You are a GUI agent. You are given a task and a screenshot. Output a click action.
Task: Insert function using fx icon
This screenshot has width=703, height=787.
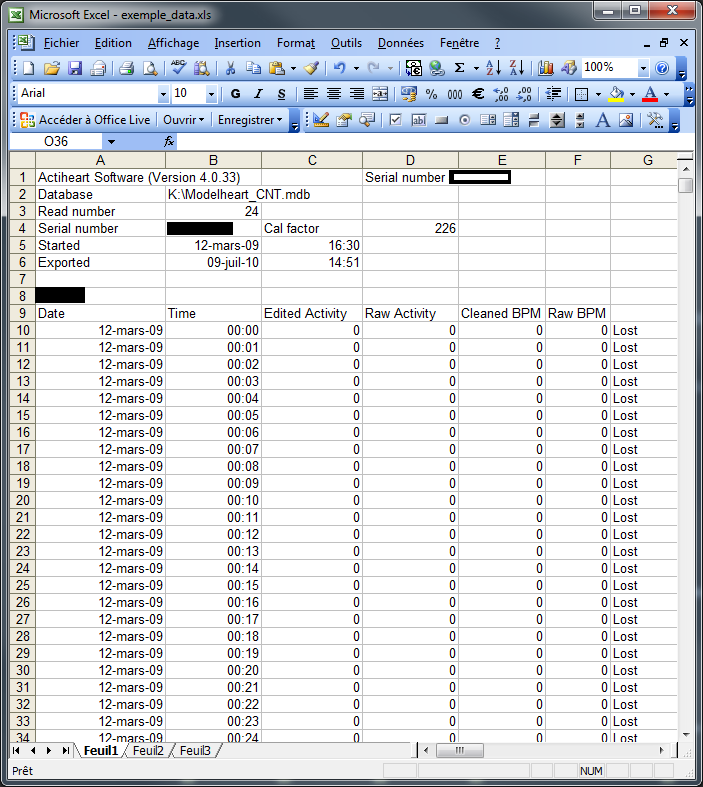(169, 142)
